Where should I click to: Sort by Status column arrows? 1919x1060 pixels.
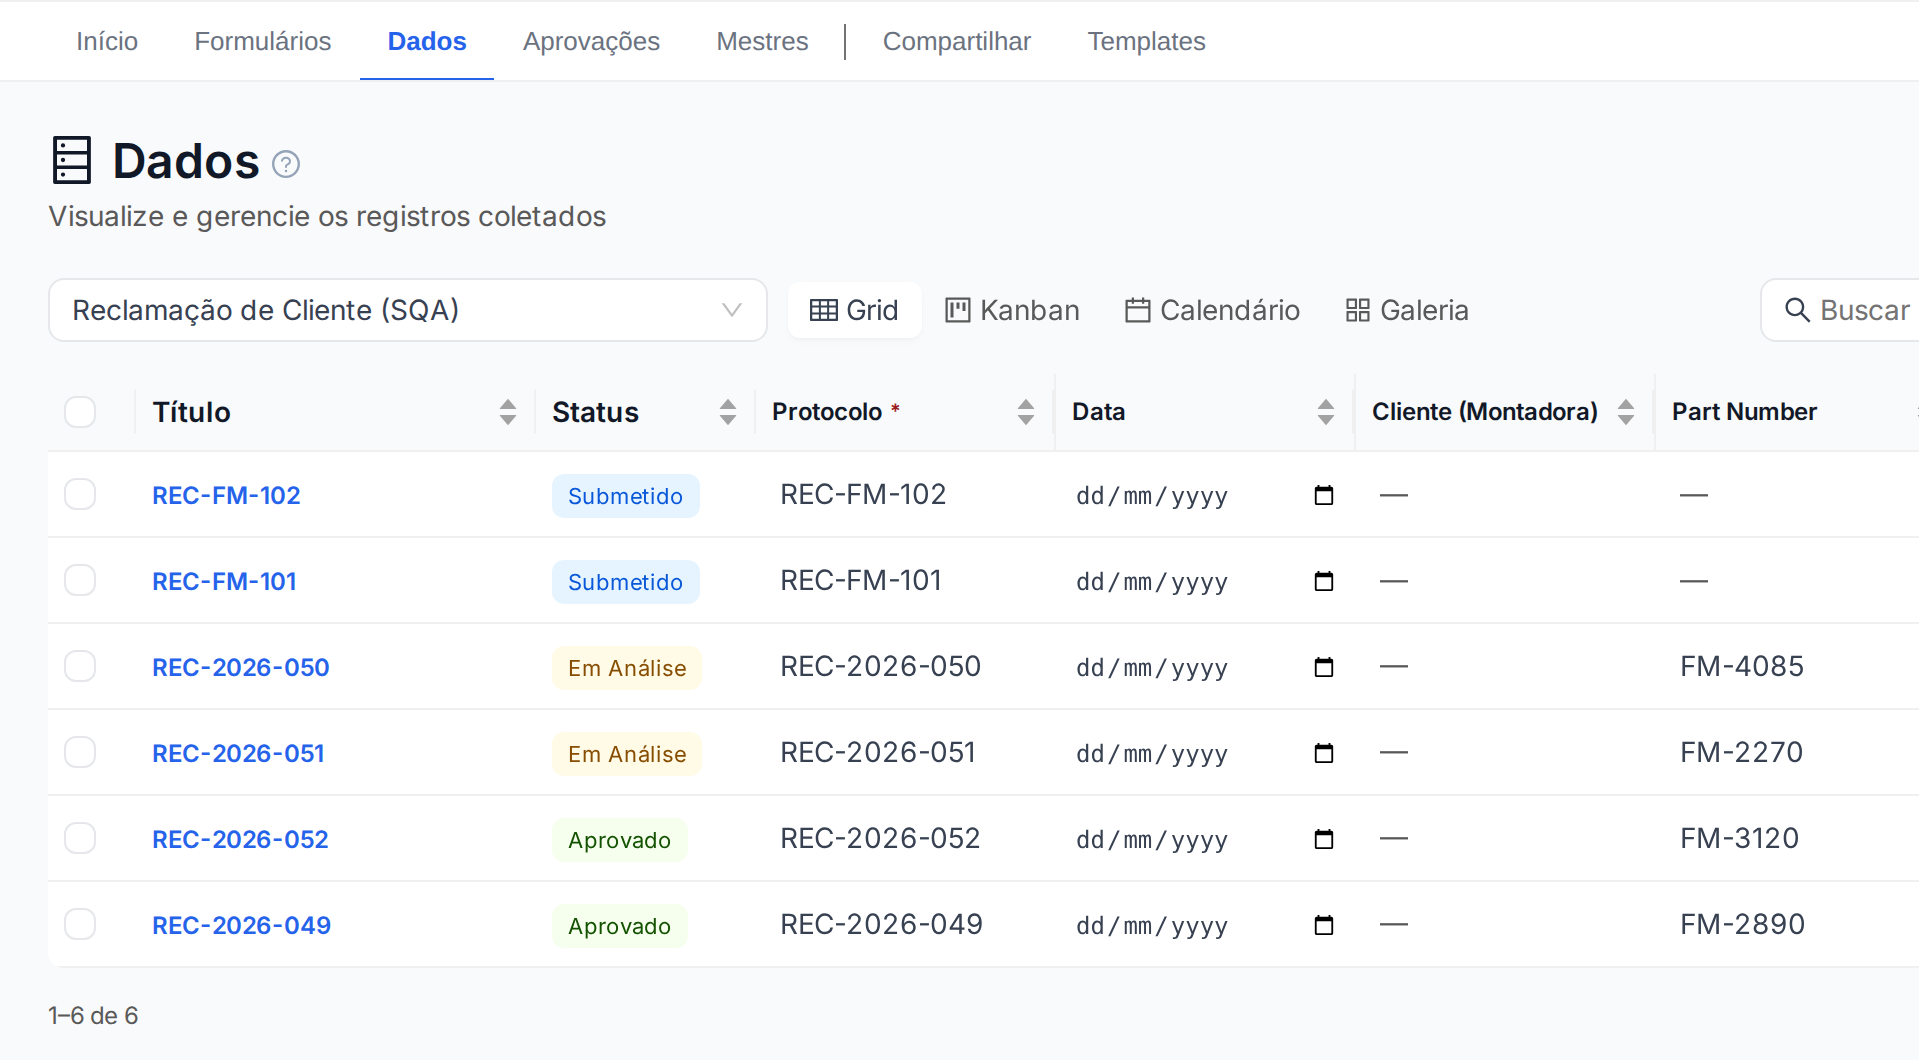[x=728, y=412]
